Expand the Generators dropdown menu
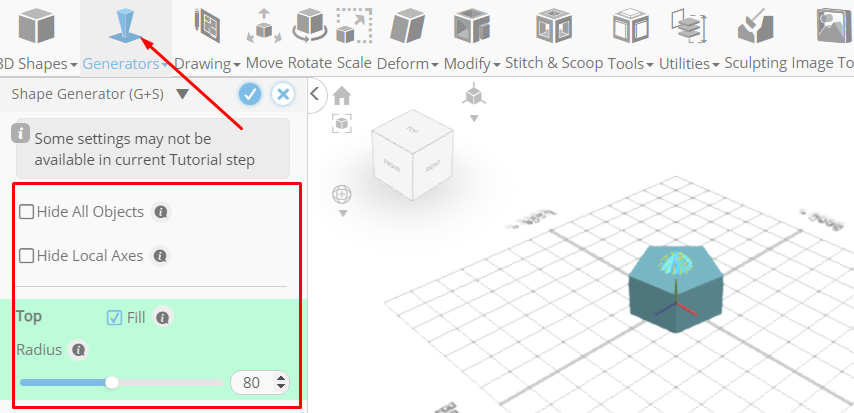Screen dimensions: 854x413 click(x=164, y=65)
